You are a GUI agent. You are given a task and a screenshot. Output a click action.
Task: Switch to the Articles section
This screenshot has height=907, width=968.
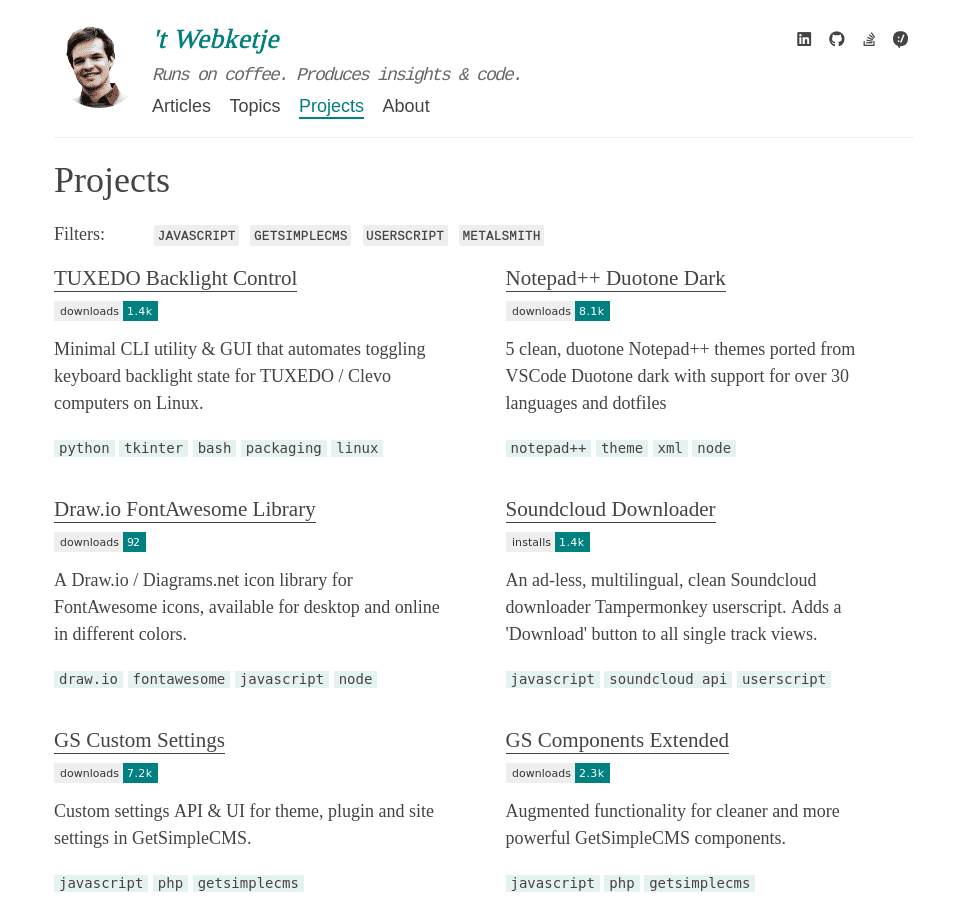click(181, 106)
